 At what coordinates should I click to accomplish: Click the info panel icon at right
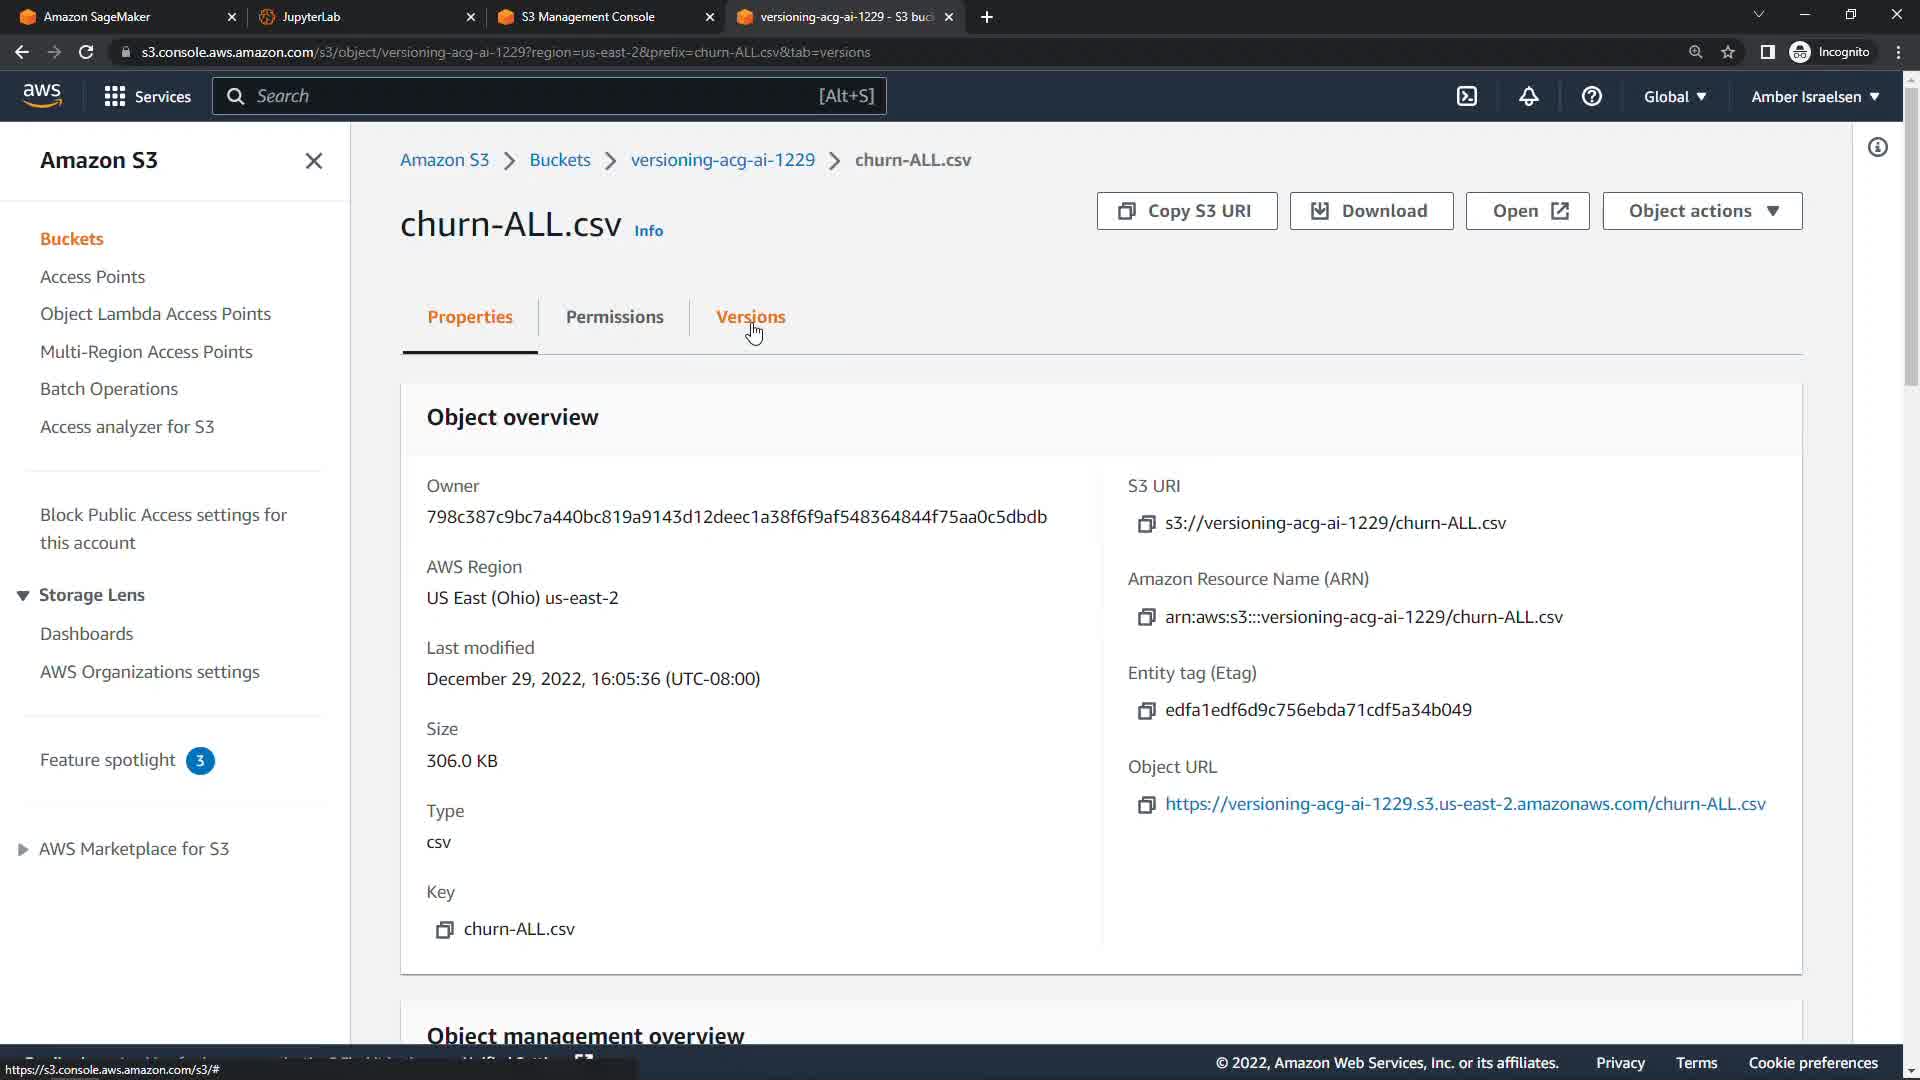(x=1877, y=148)
